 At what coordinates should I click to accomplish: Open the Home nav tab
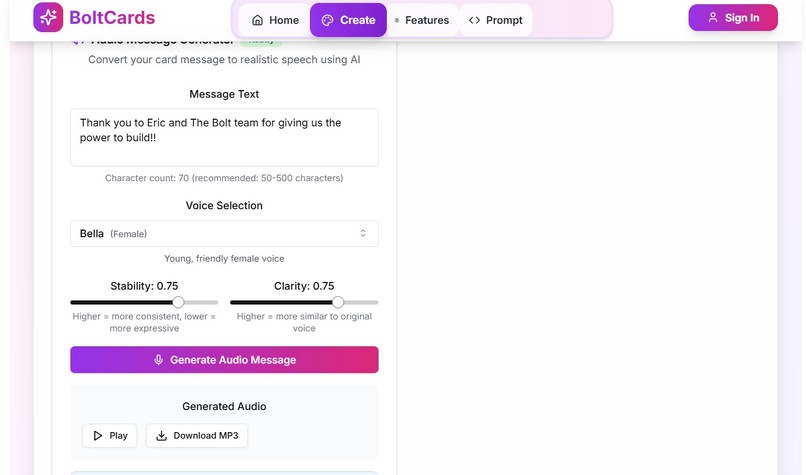tap(275, 20)
